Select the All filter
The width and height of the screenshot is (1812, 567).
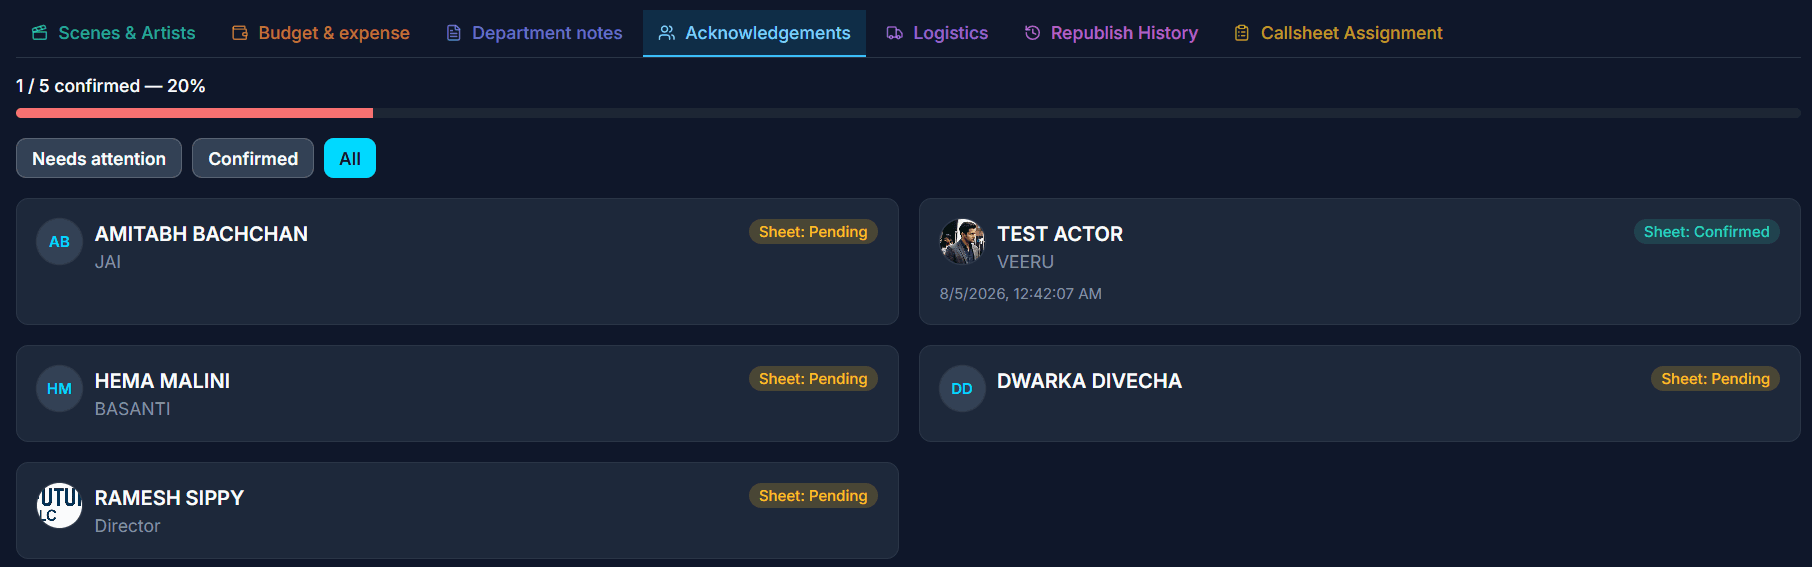[x=350, y=158]
